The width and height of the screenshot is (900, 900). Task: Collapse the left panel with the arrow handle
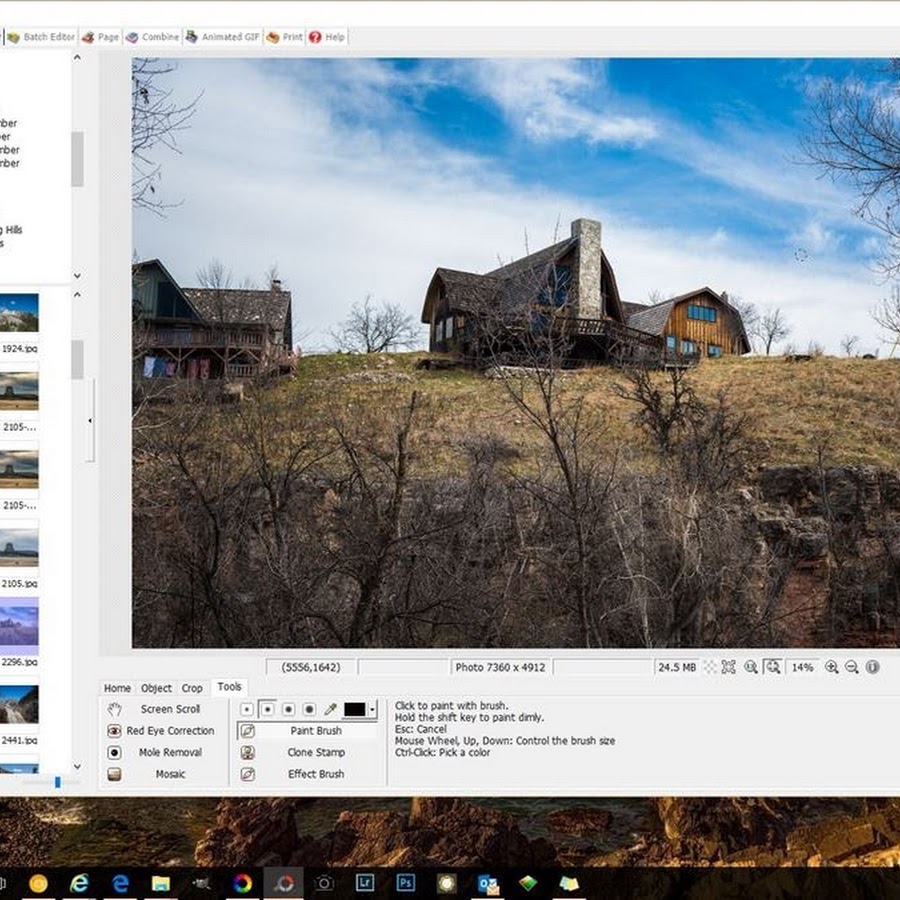pos(90,420)
